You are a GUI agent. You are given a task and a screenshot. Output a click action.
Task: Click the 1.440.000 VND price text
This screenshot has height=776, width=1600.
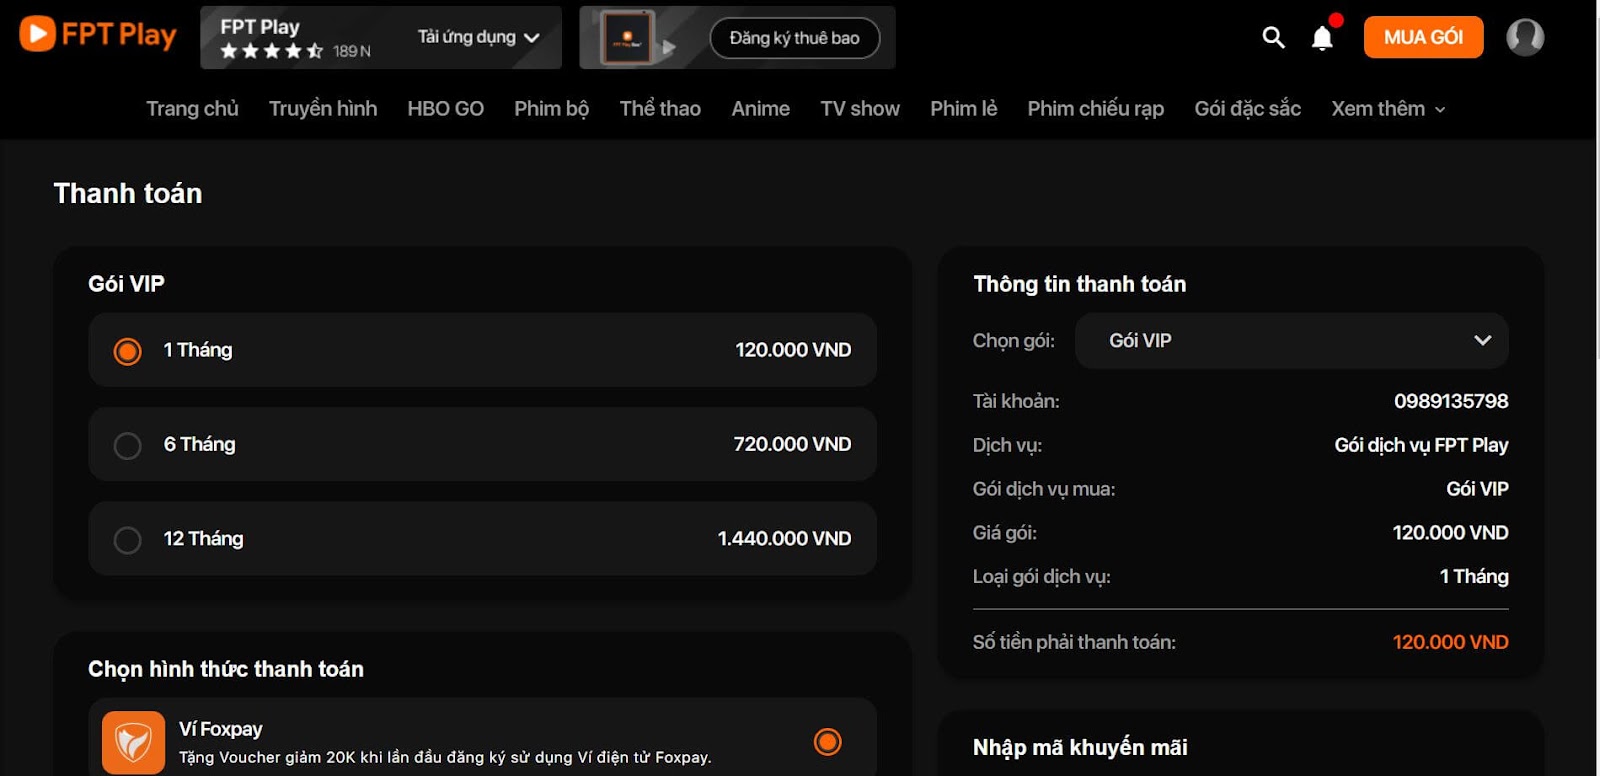pos(784,538)
